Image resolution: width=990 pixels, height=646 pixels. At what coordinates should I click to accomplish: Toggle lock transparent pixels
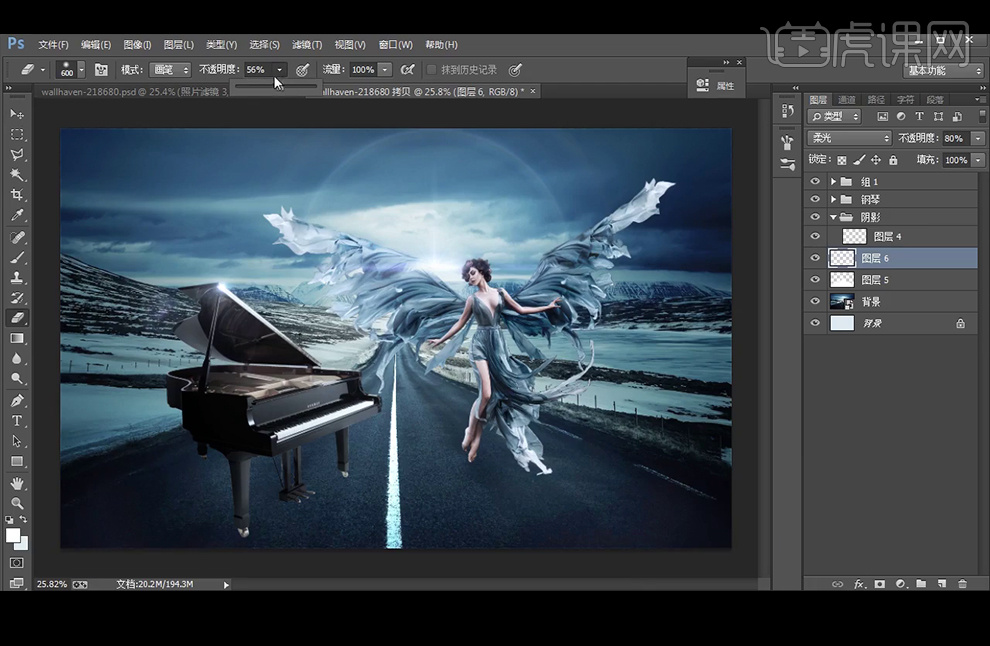point(842,160)
